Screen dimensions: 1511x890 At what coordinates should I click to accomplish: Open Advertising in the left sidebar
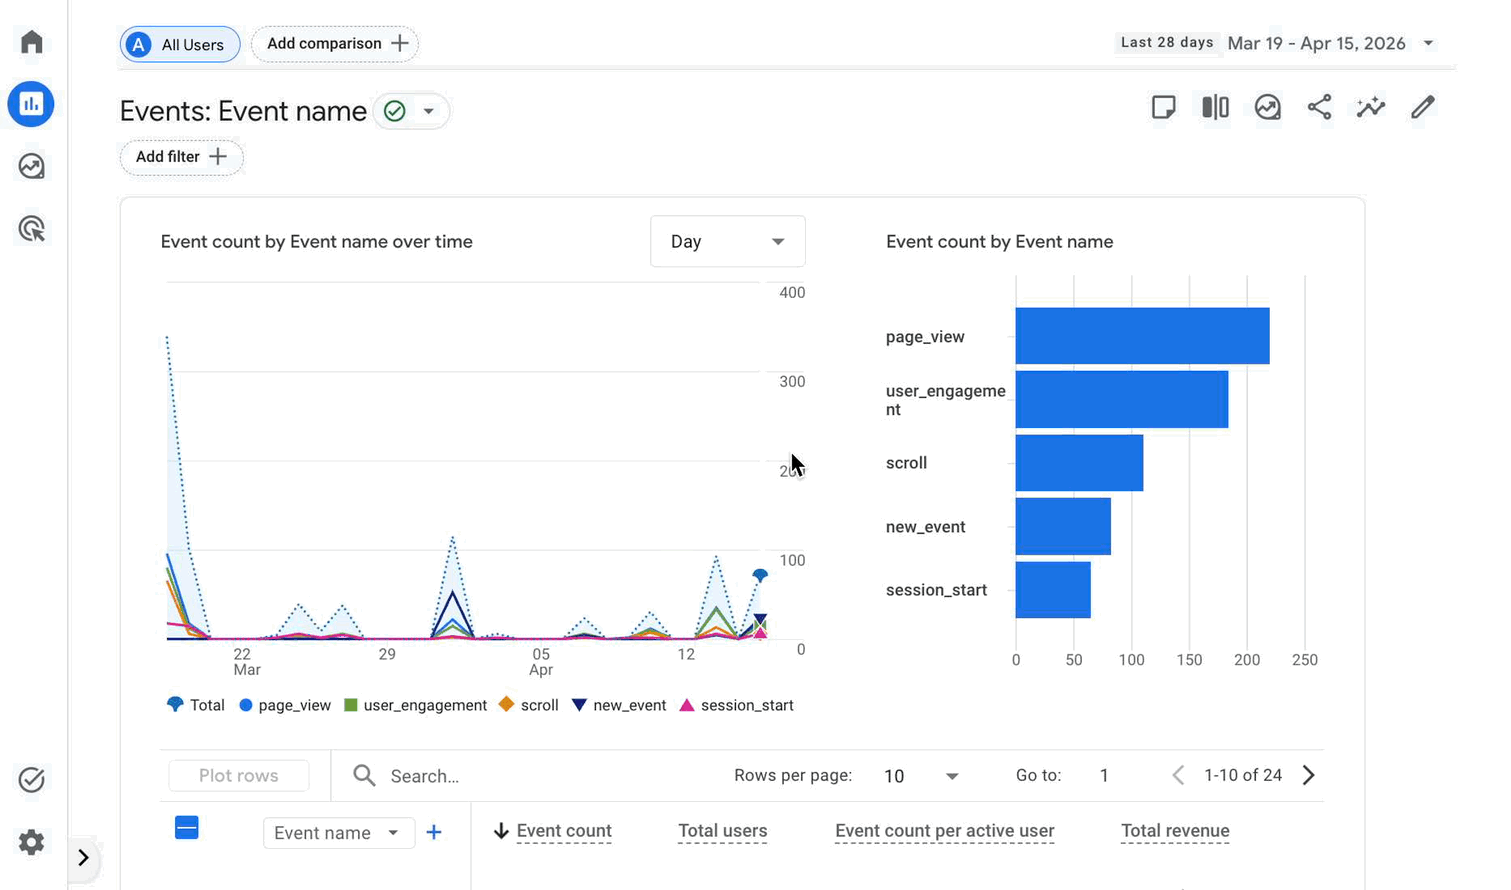click(32, 229)
